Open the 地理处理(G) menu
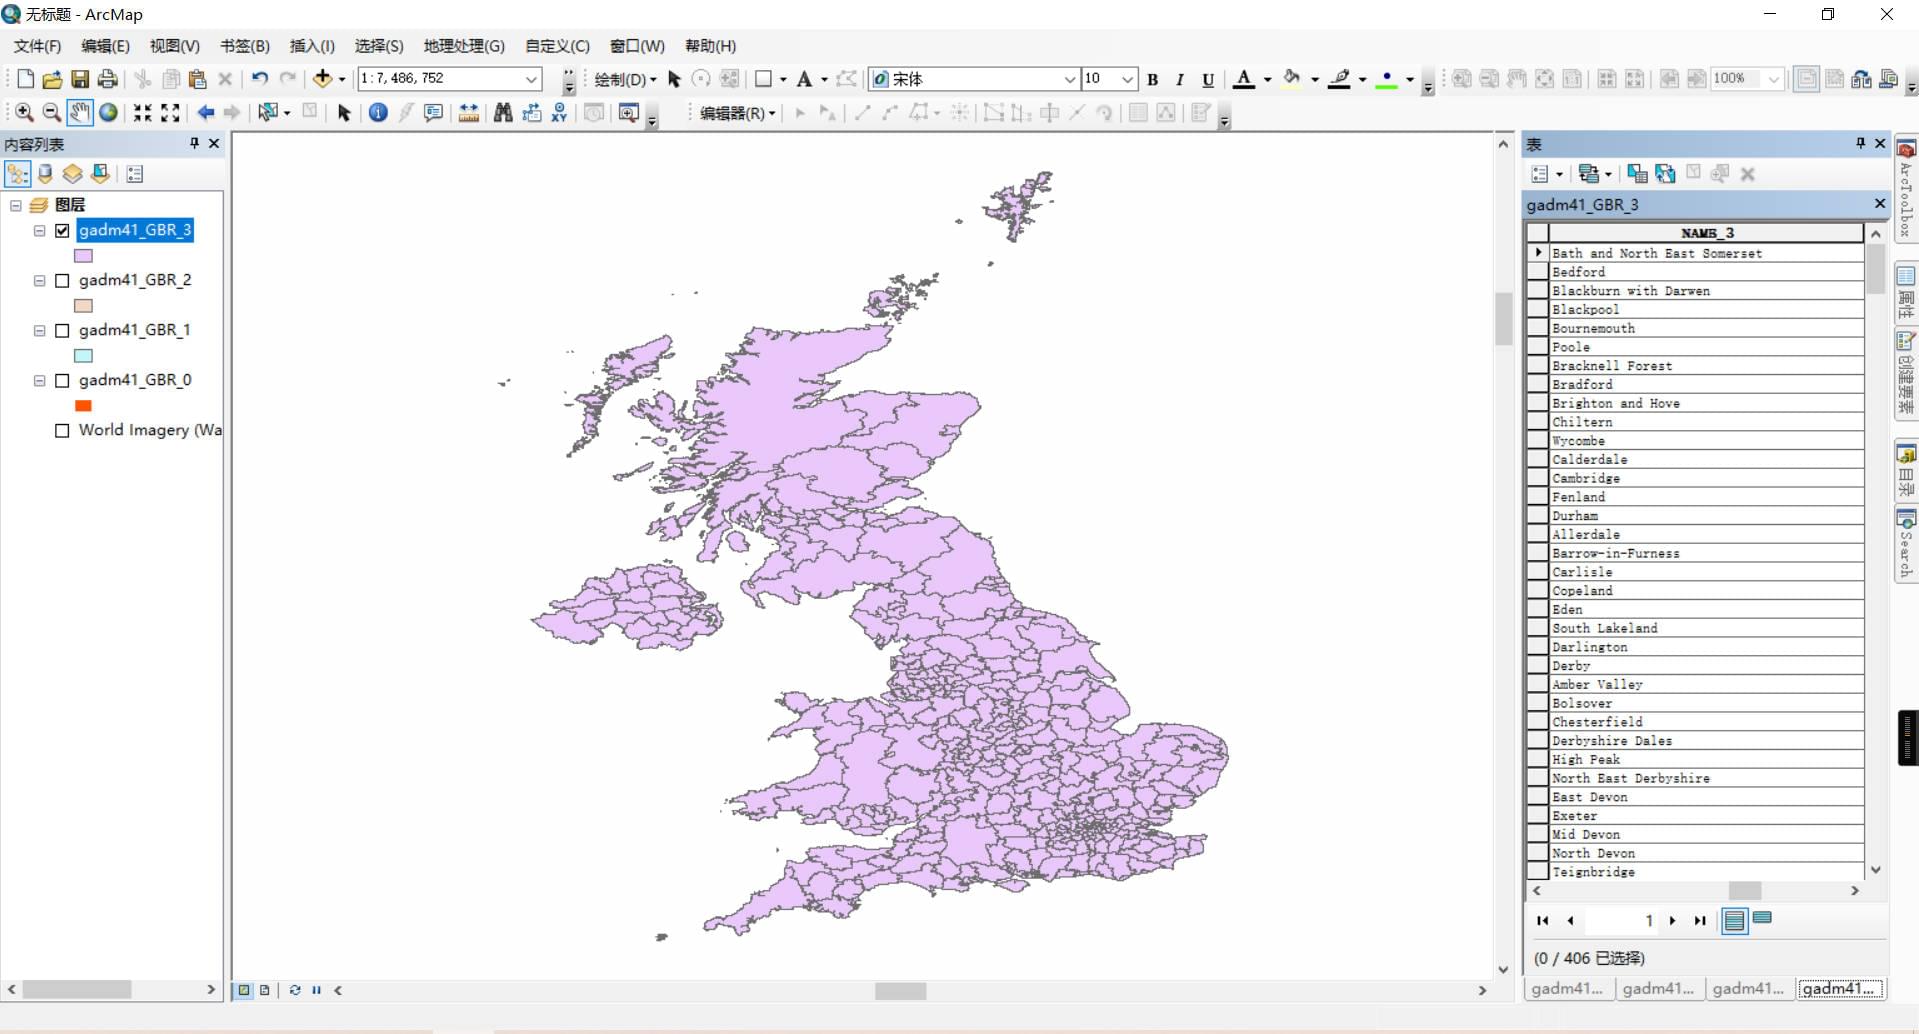 tap(464, 46)
